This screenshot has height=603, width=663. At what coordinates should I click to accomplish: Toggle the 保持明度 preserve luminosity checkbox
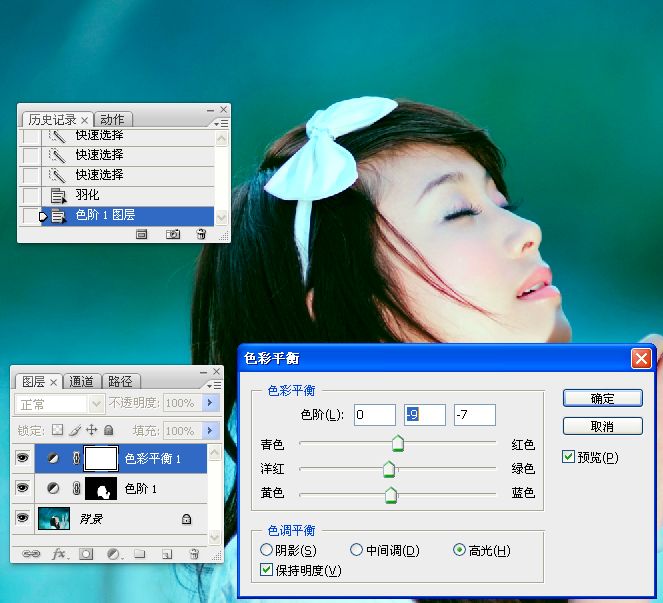click(266, 570)
